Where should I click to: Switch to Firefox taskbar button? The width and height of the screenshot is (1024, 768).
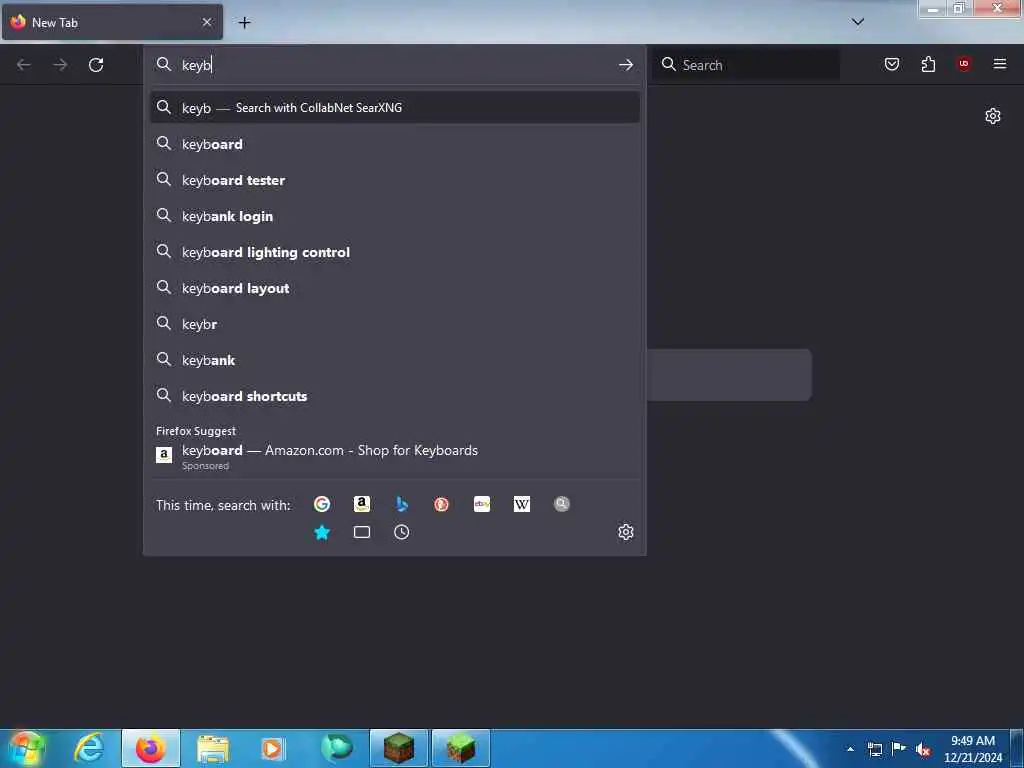pyautogui.click(x=150, y=748)
